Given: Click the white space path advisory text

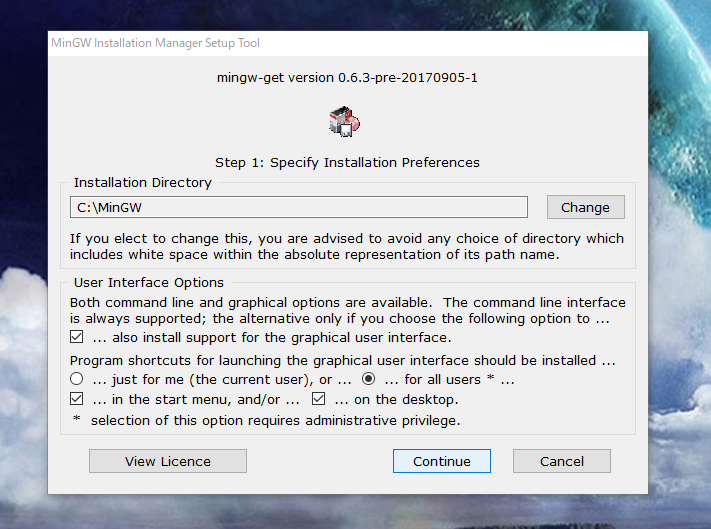Looking at the screenshot, I should [x=347, y=247].
